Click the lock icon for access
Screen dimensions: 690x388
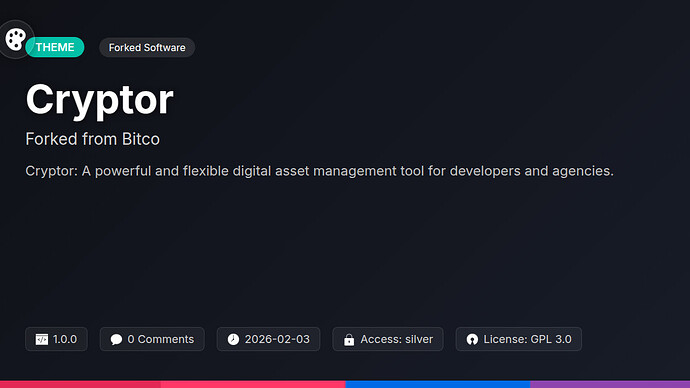click(x=349, y=339)
